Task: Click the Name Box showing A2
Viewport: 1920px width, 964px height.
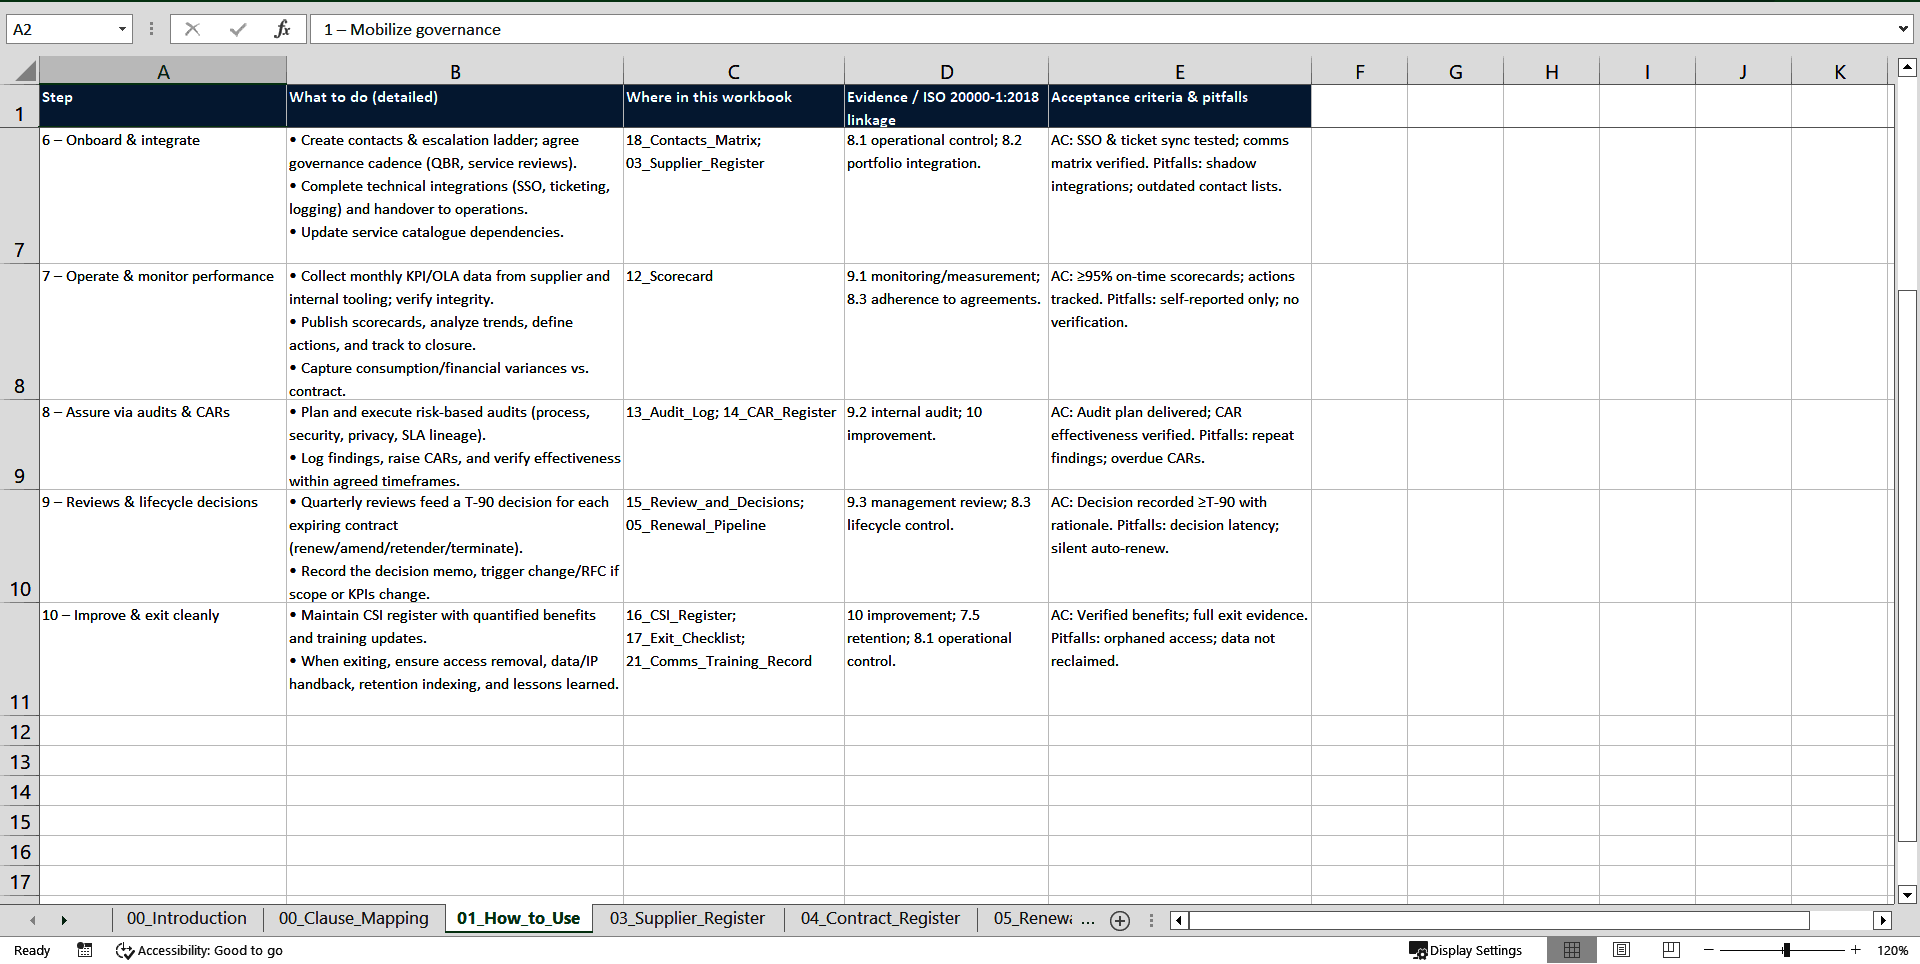Action: pyautogui.click(x=62, y=29)
